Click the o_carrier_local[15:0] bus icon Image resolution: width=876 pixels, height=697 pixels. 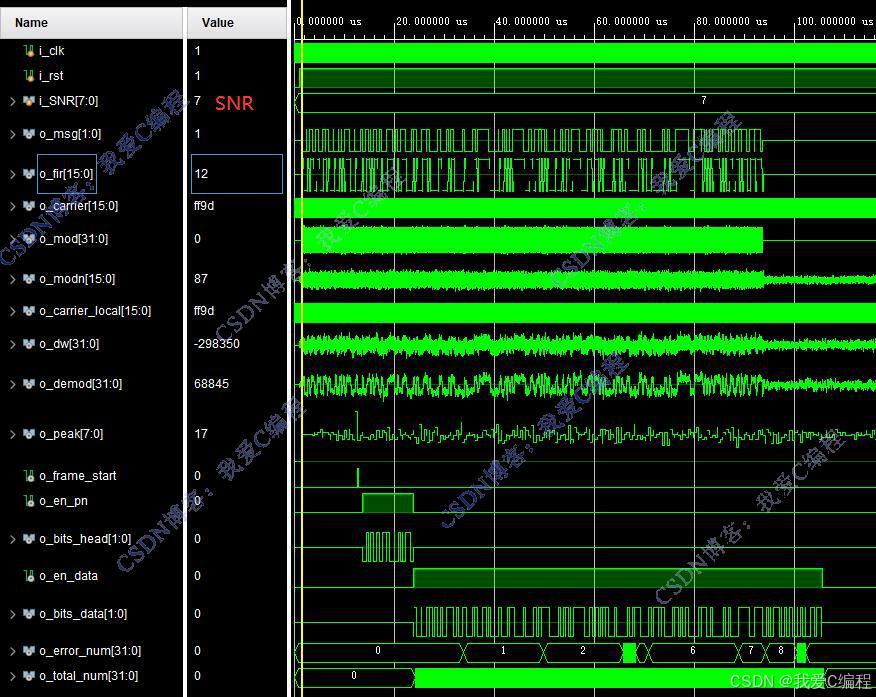28,311
